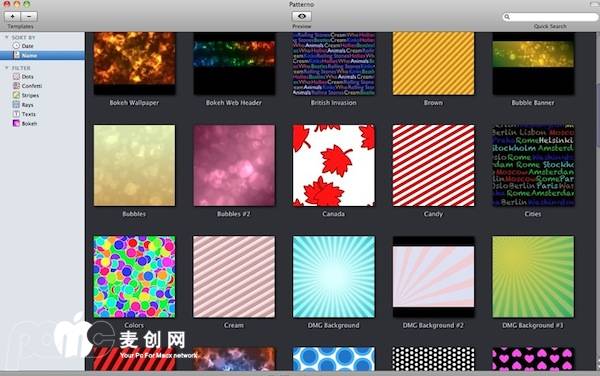
Task: Select the Canada maple leaf thumbnail
Action: point(334,165)
